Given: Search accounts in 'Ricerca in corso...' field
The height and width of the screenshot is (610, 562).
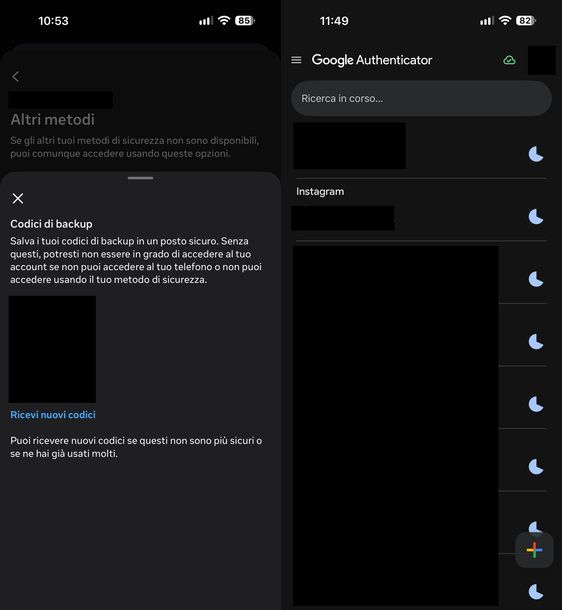Looking at the screenshot, I should tap(421, 98).
